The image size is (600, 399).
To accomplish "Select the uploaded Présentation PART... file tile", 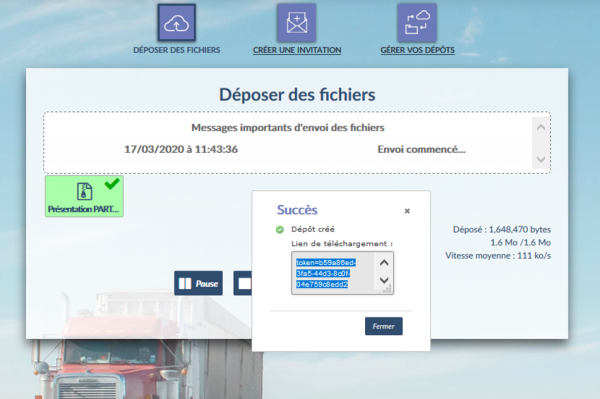I will coord(84,196).
